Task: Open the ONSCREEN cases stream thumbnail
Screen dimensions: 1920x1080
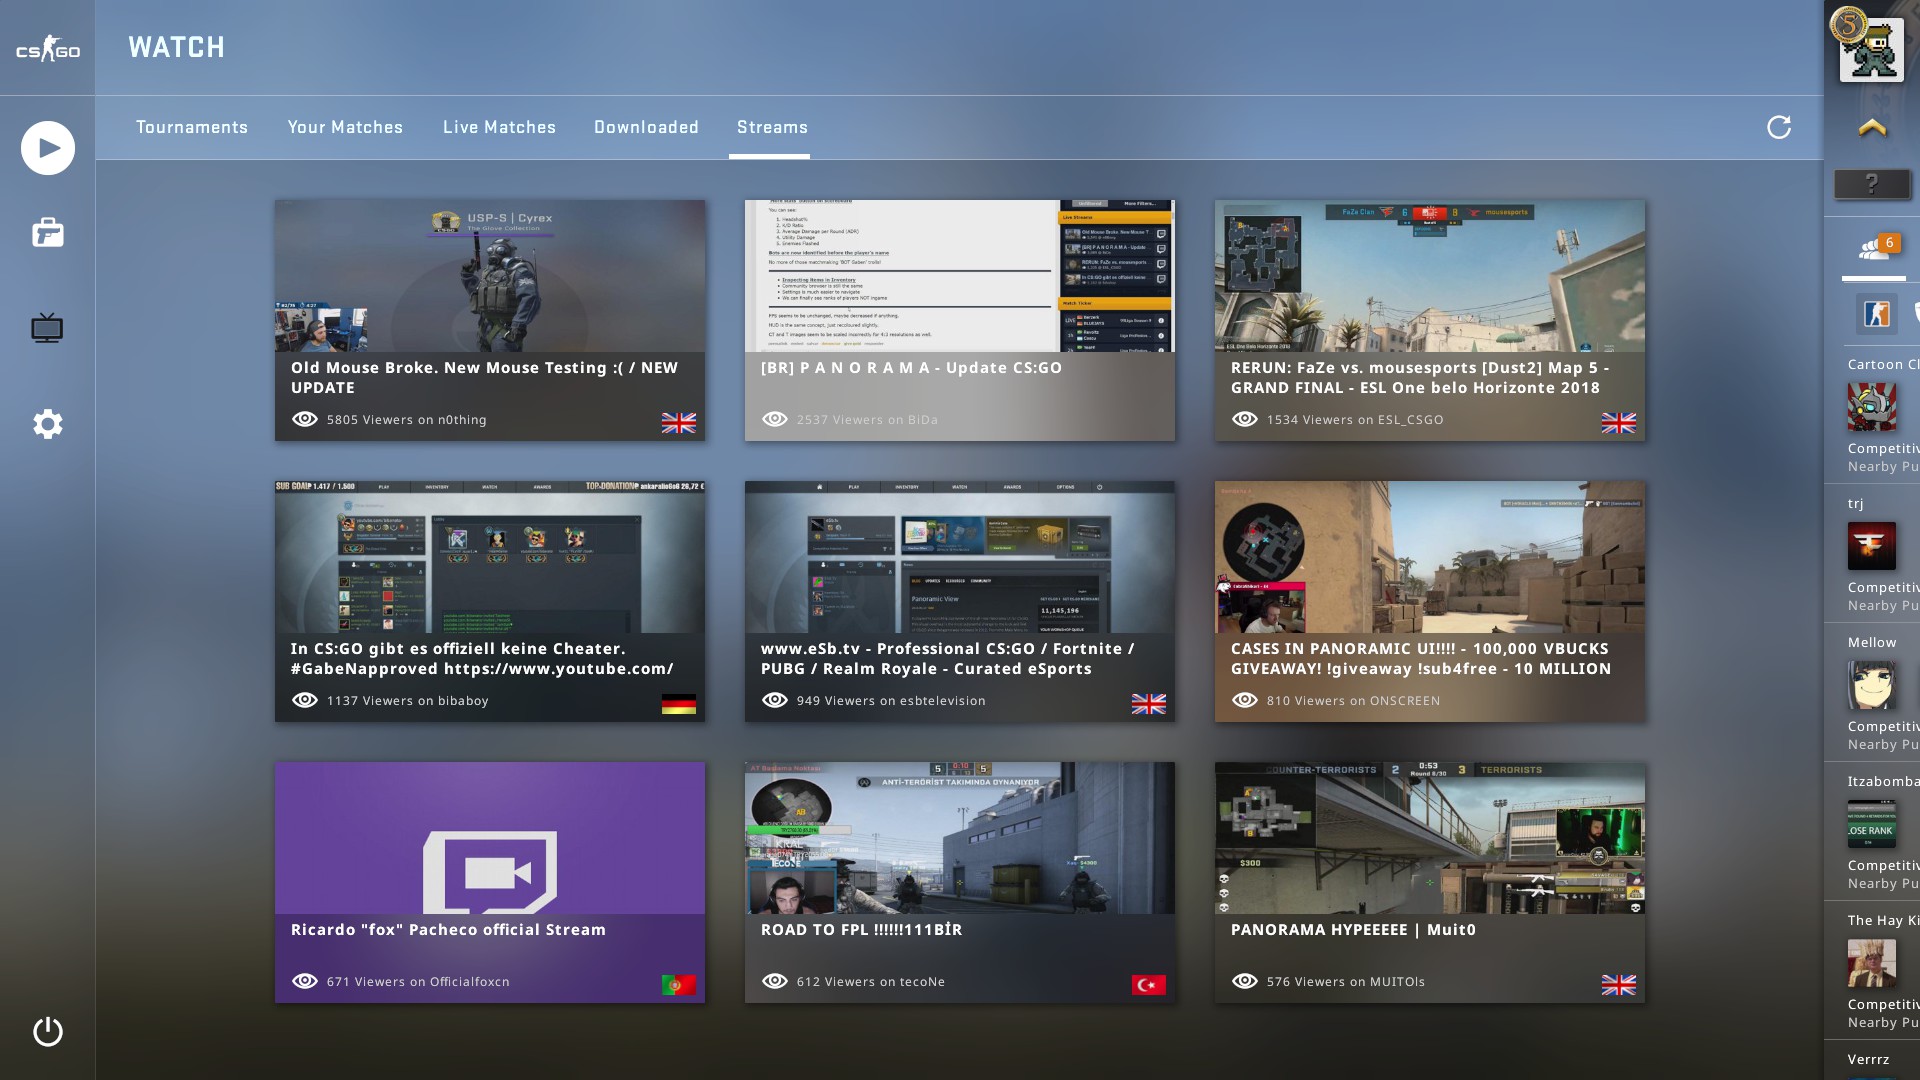Action: click(1430, 557)
